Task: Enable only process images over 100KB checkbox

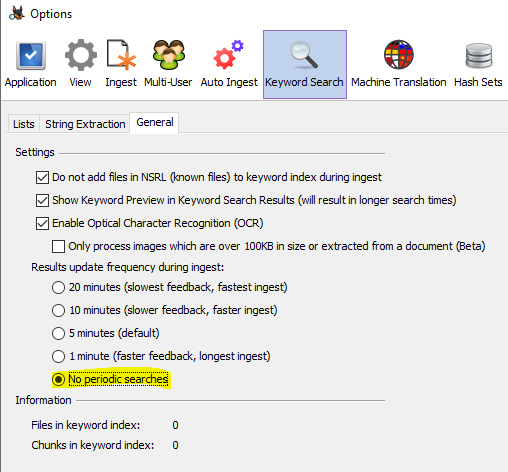Action: click(58, 246)
